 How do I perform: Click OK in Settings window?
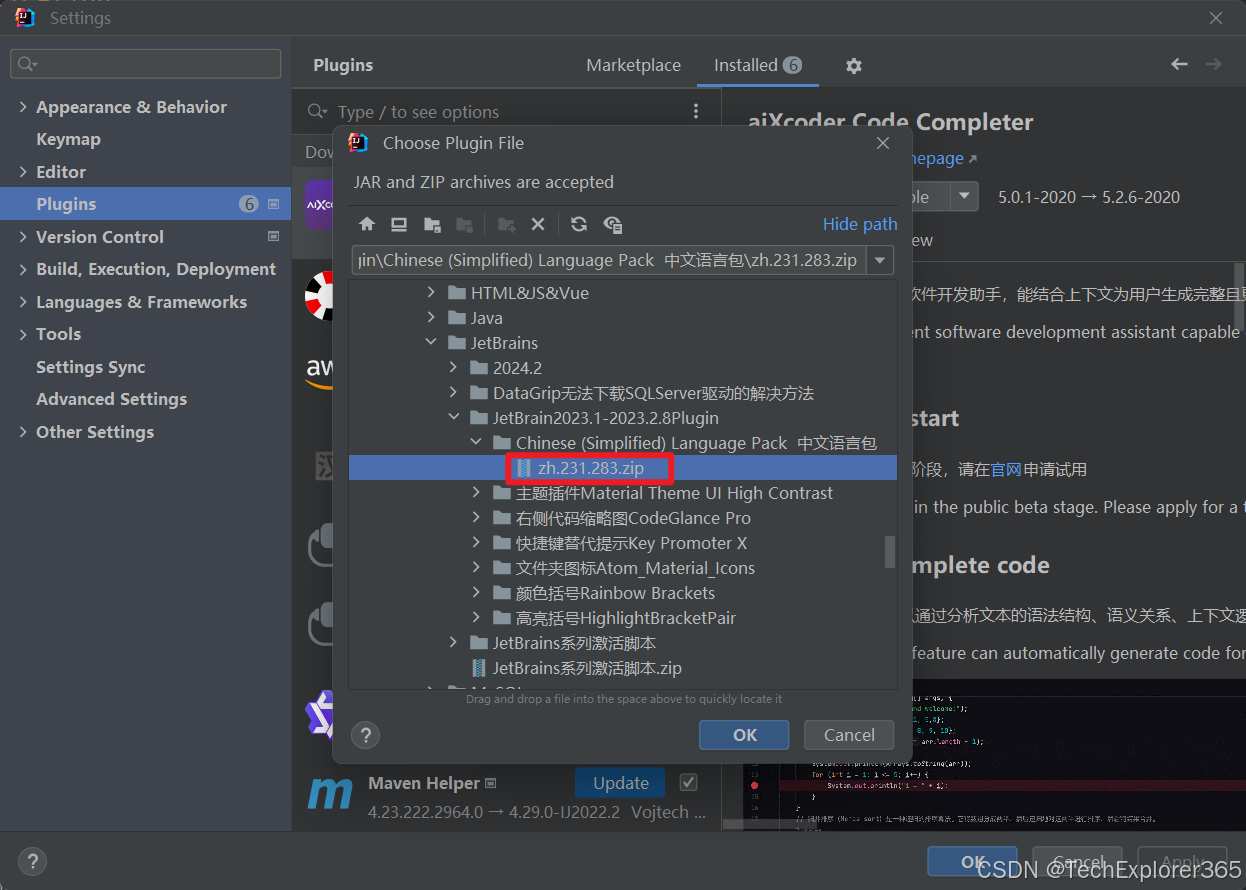[x=972, y=861]
